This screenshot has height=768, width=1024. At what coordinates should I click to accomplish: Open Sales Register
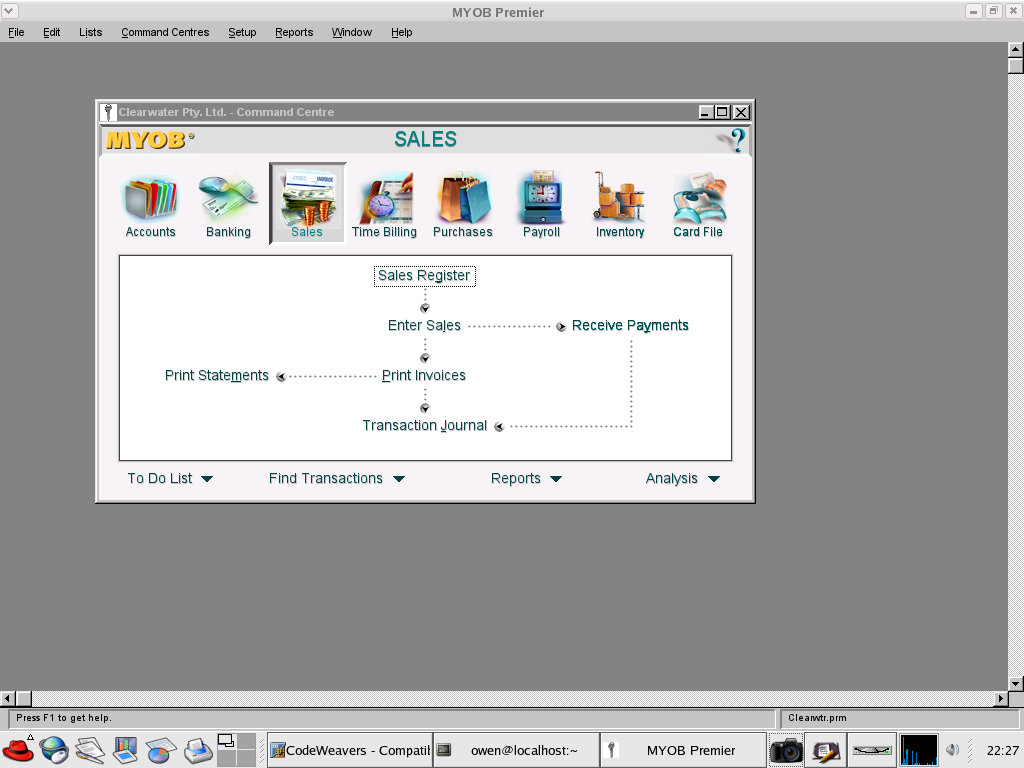click(x=424, y=276)
